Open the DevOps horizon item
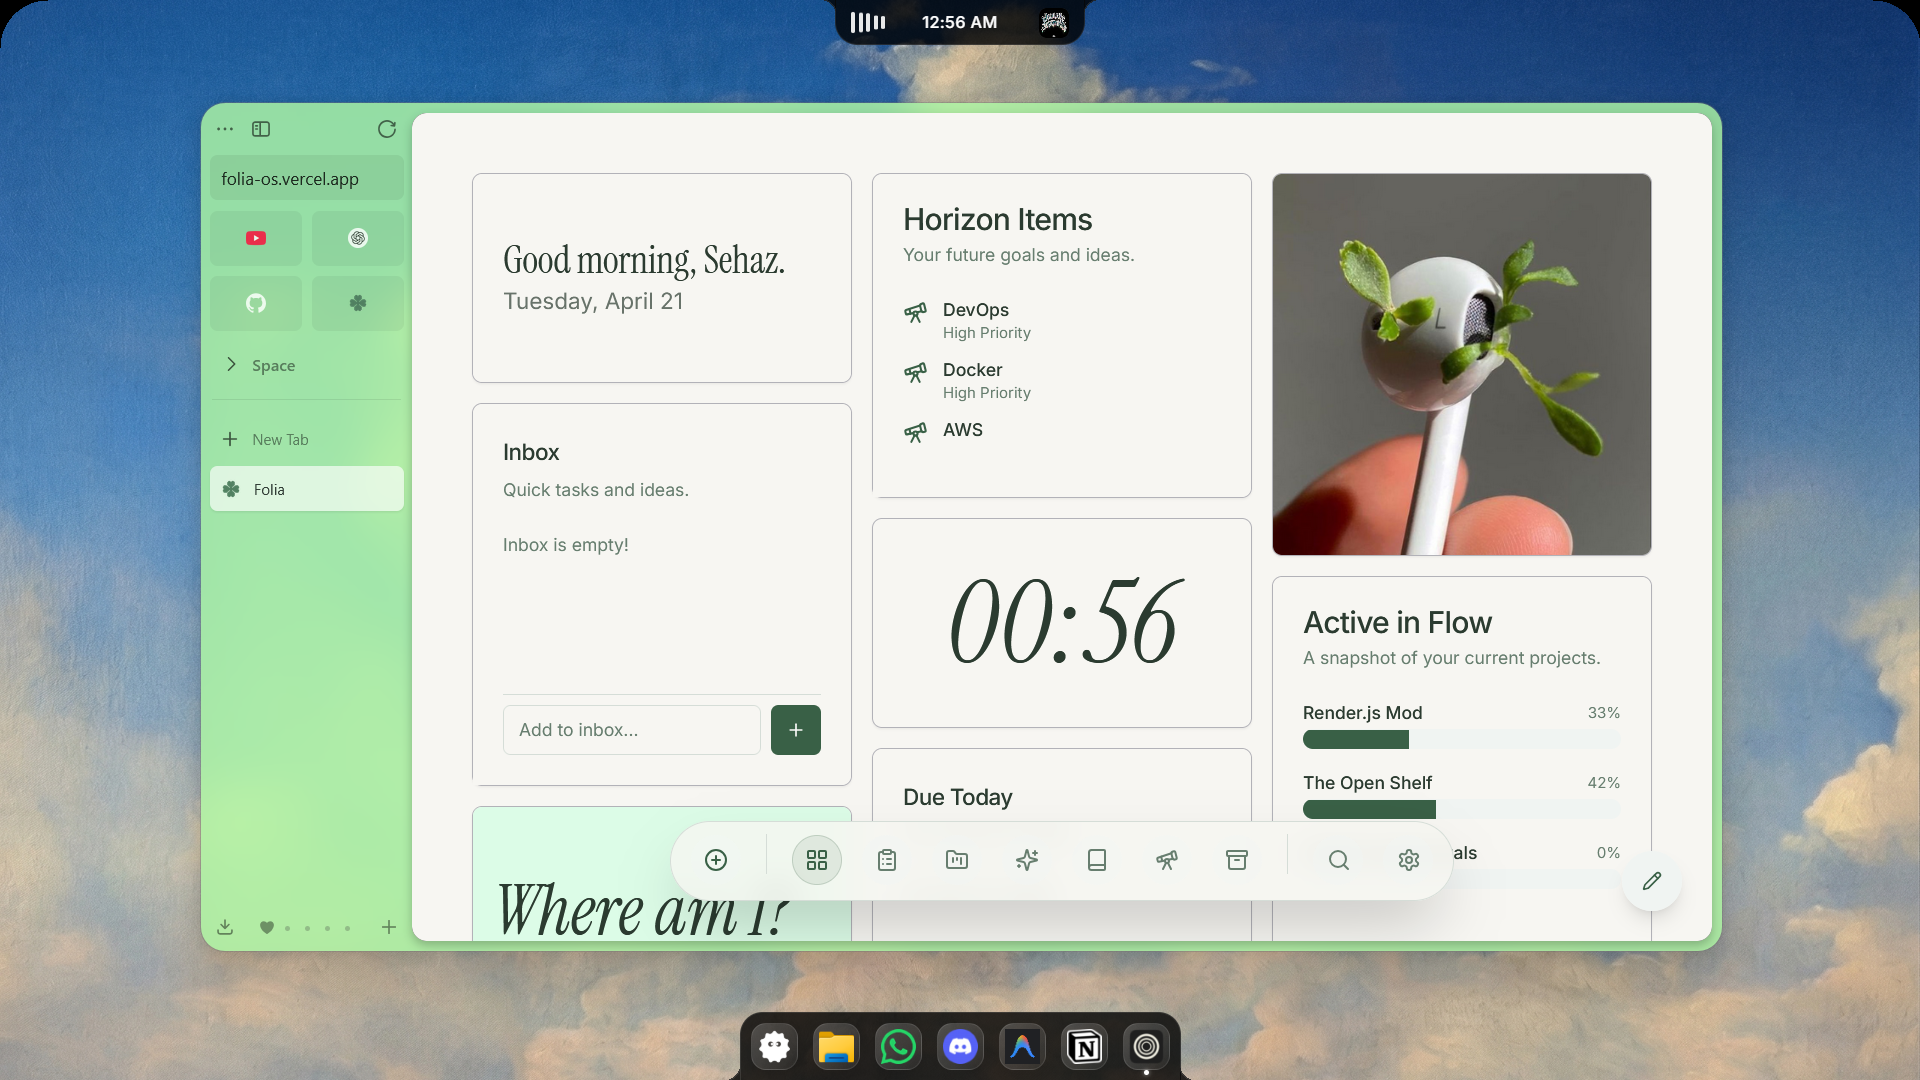Viewport: 1920px width, 1080px height. [x=1062, y=320]
